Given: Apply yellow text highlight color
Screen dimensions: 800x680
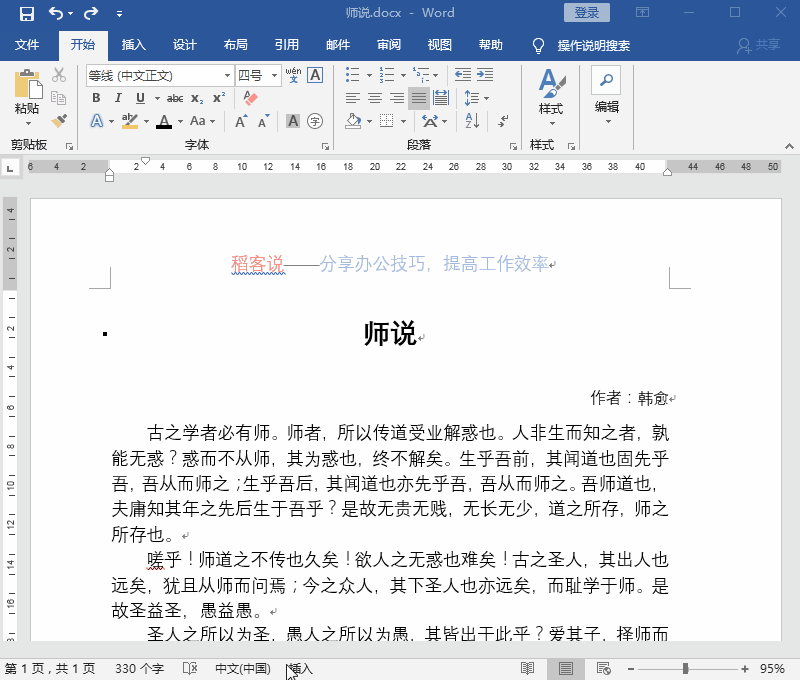Looking at the screenshot, I should click(130, 121).
